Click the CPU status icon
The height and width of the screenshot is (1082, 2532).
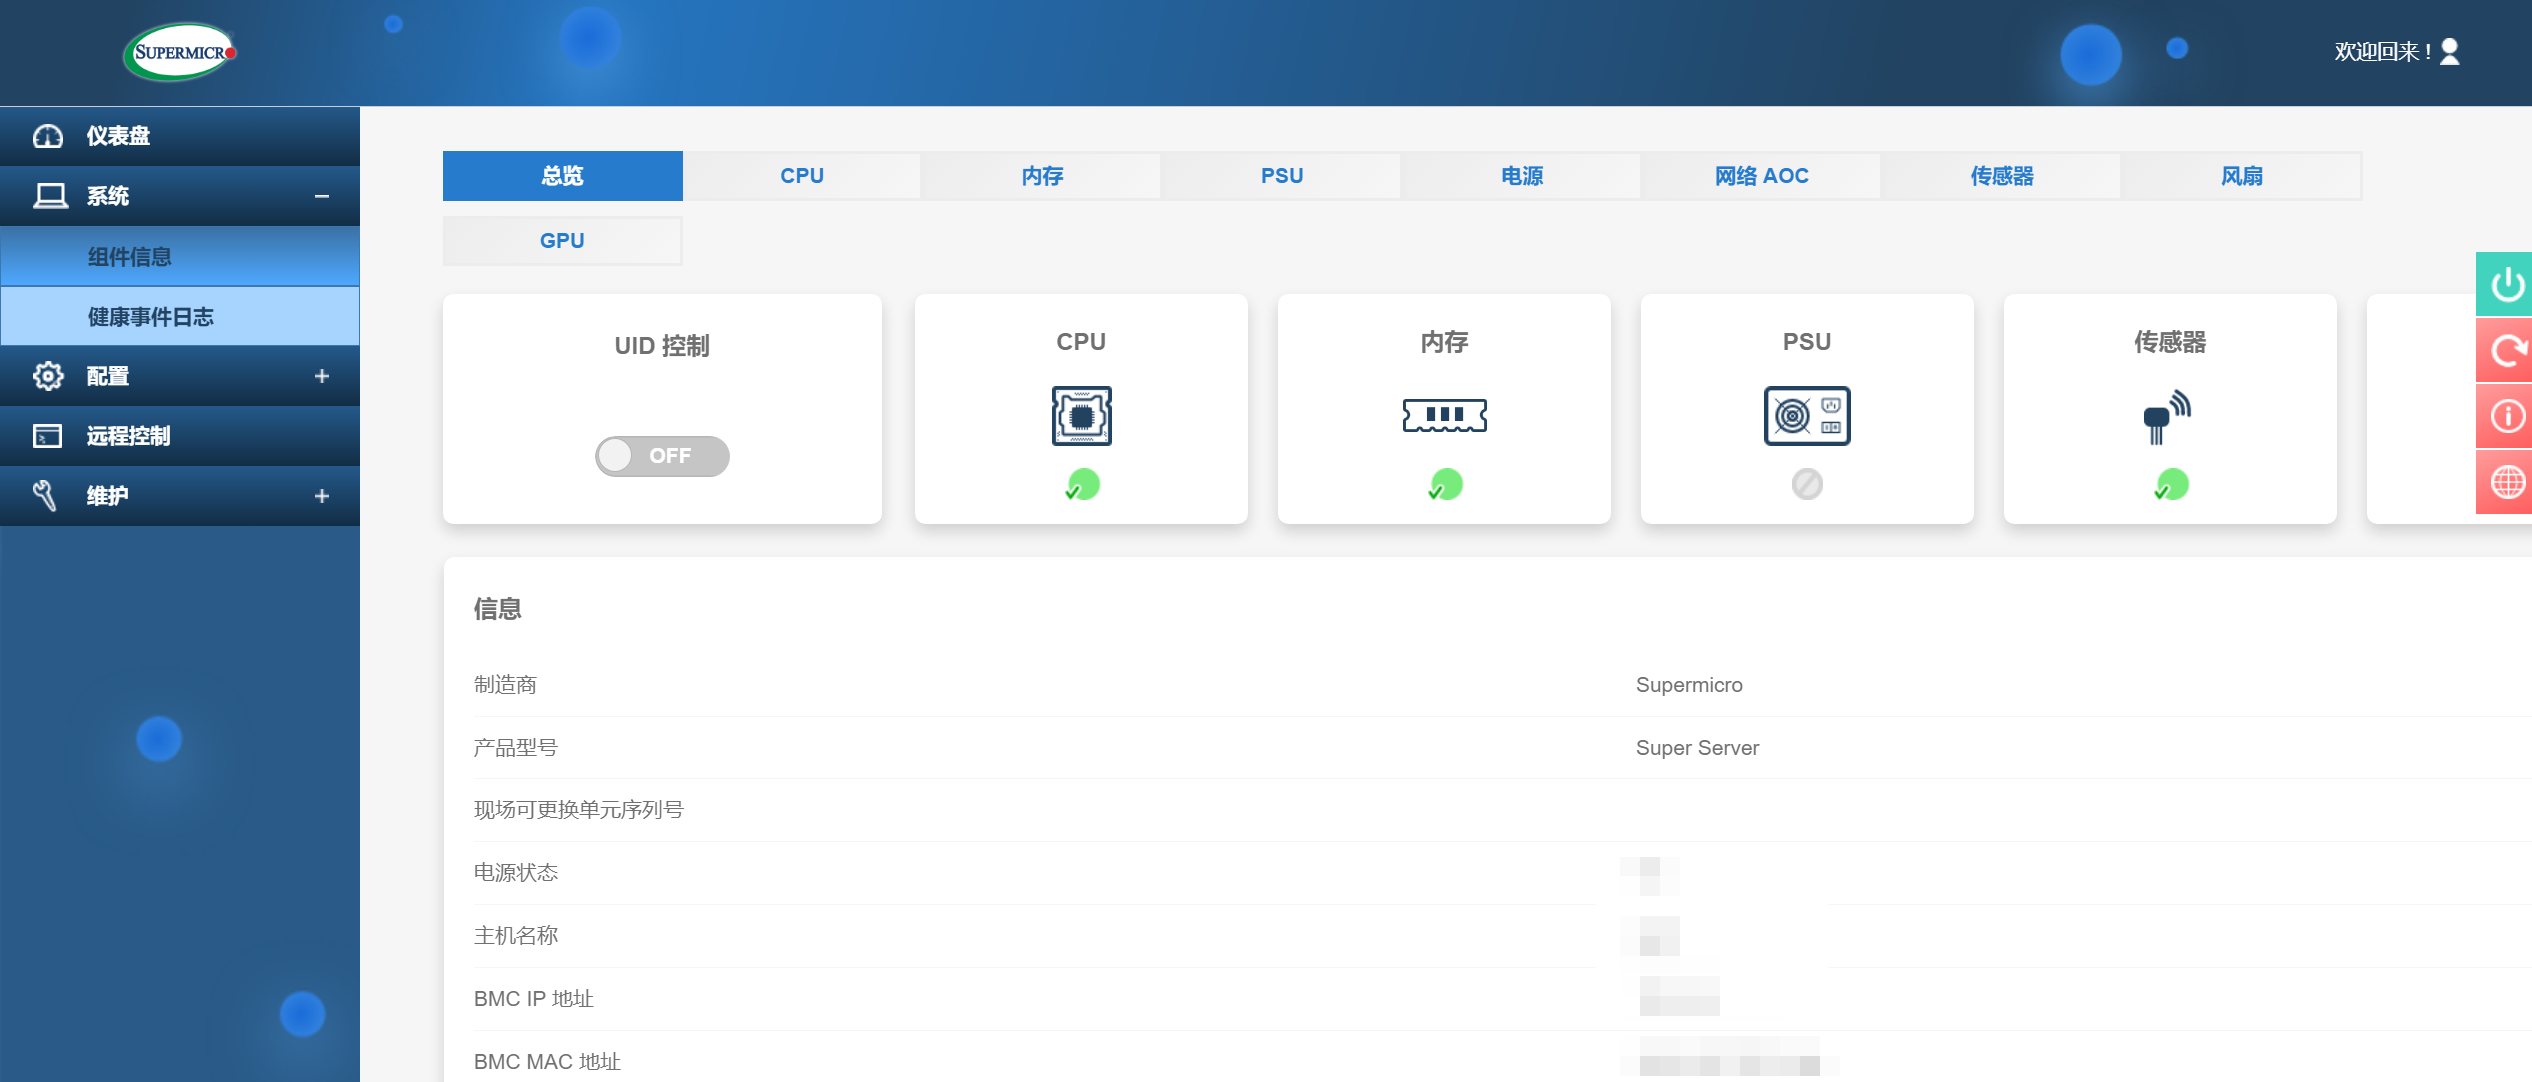(x=1079, y=486)
